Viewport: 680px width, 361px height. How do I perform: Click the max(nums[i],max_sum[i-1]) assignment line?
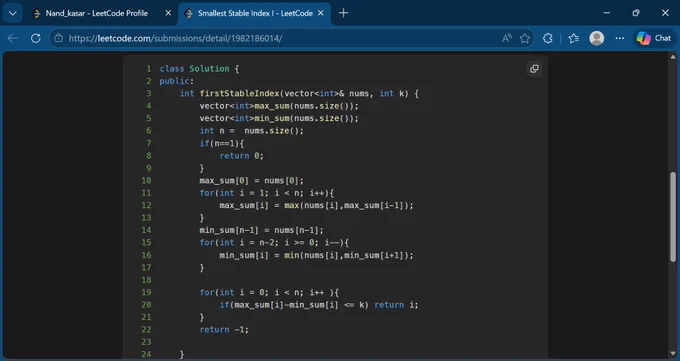point(317,205)
